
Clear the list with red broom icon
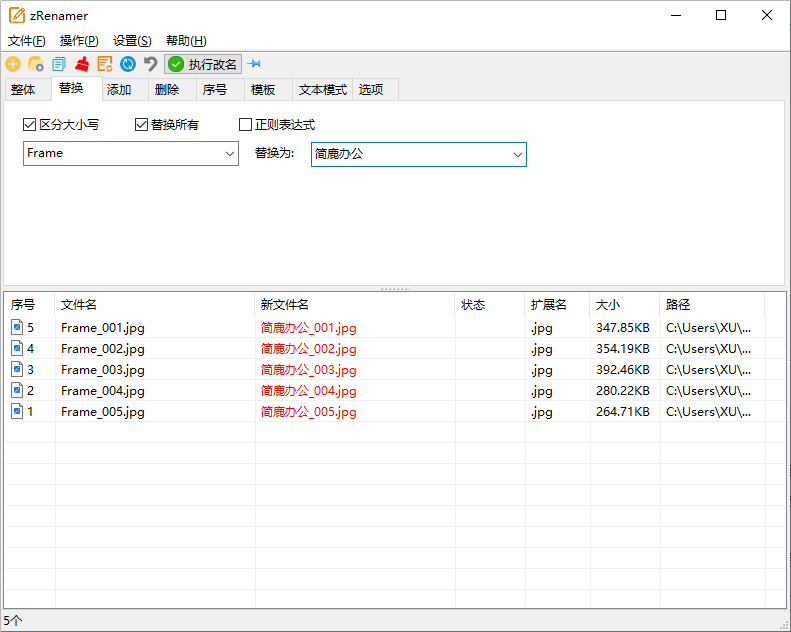click(x=82, y=64)
